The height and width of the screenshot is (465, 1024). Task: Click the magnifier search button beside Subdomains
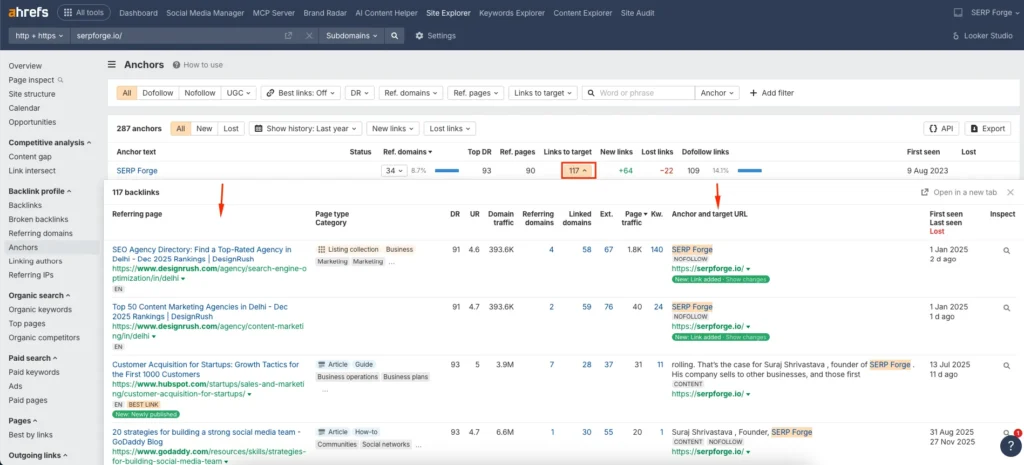(395, 35)
